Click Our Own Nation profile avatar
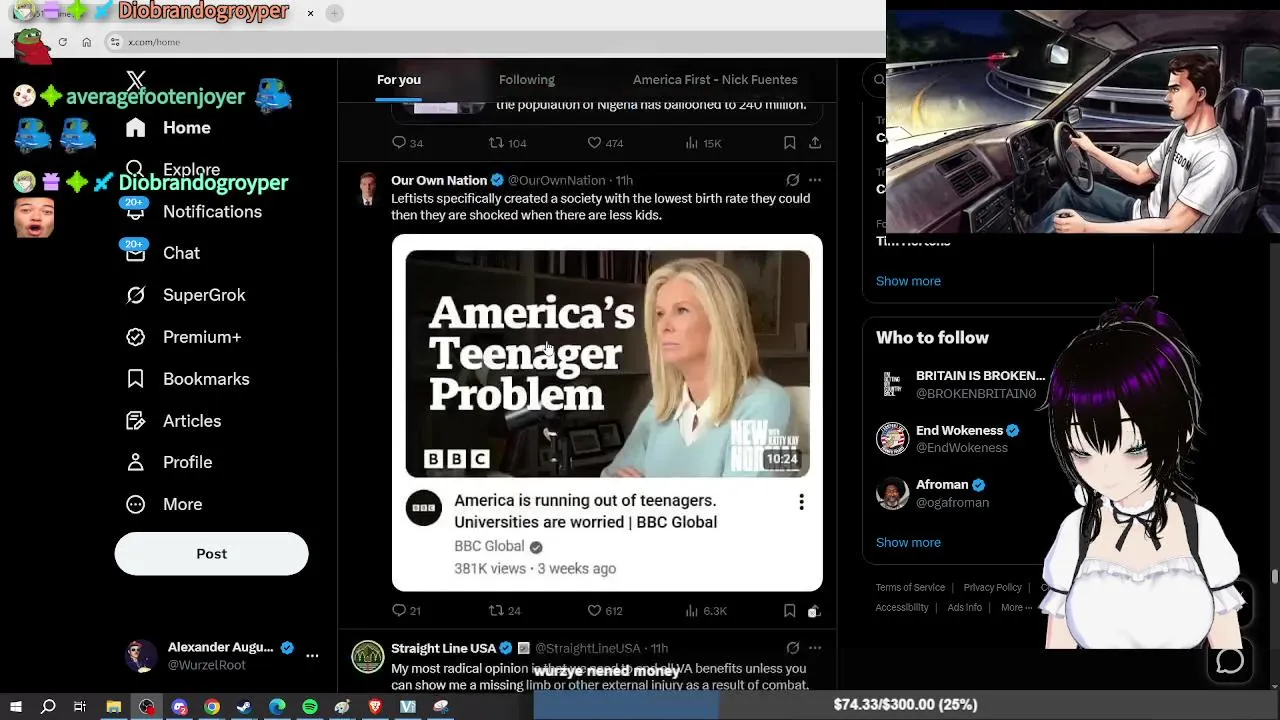This screenshot has width=1280, height=720. click(367, 188)
